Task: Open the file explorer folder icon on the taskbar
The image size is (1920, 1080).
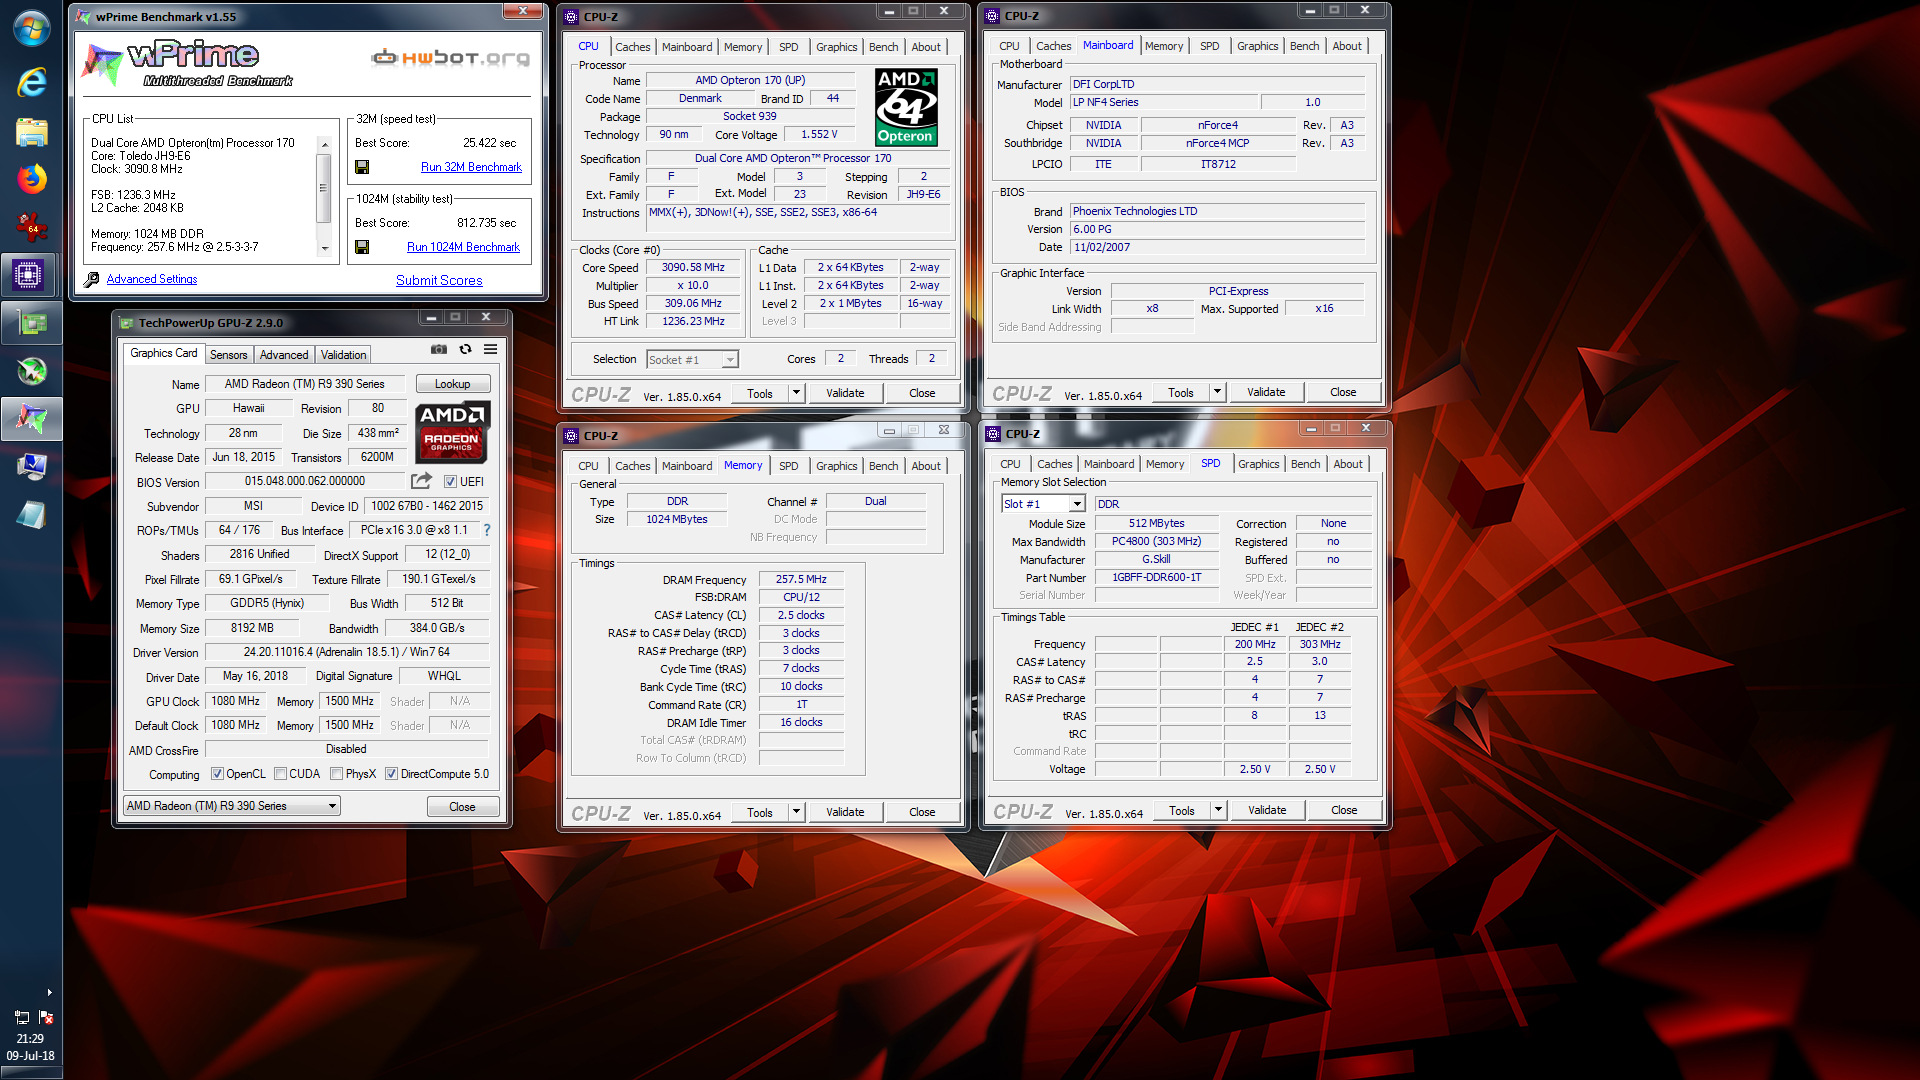Action: (x=31, y=131)
